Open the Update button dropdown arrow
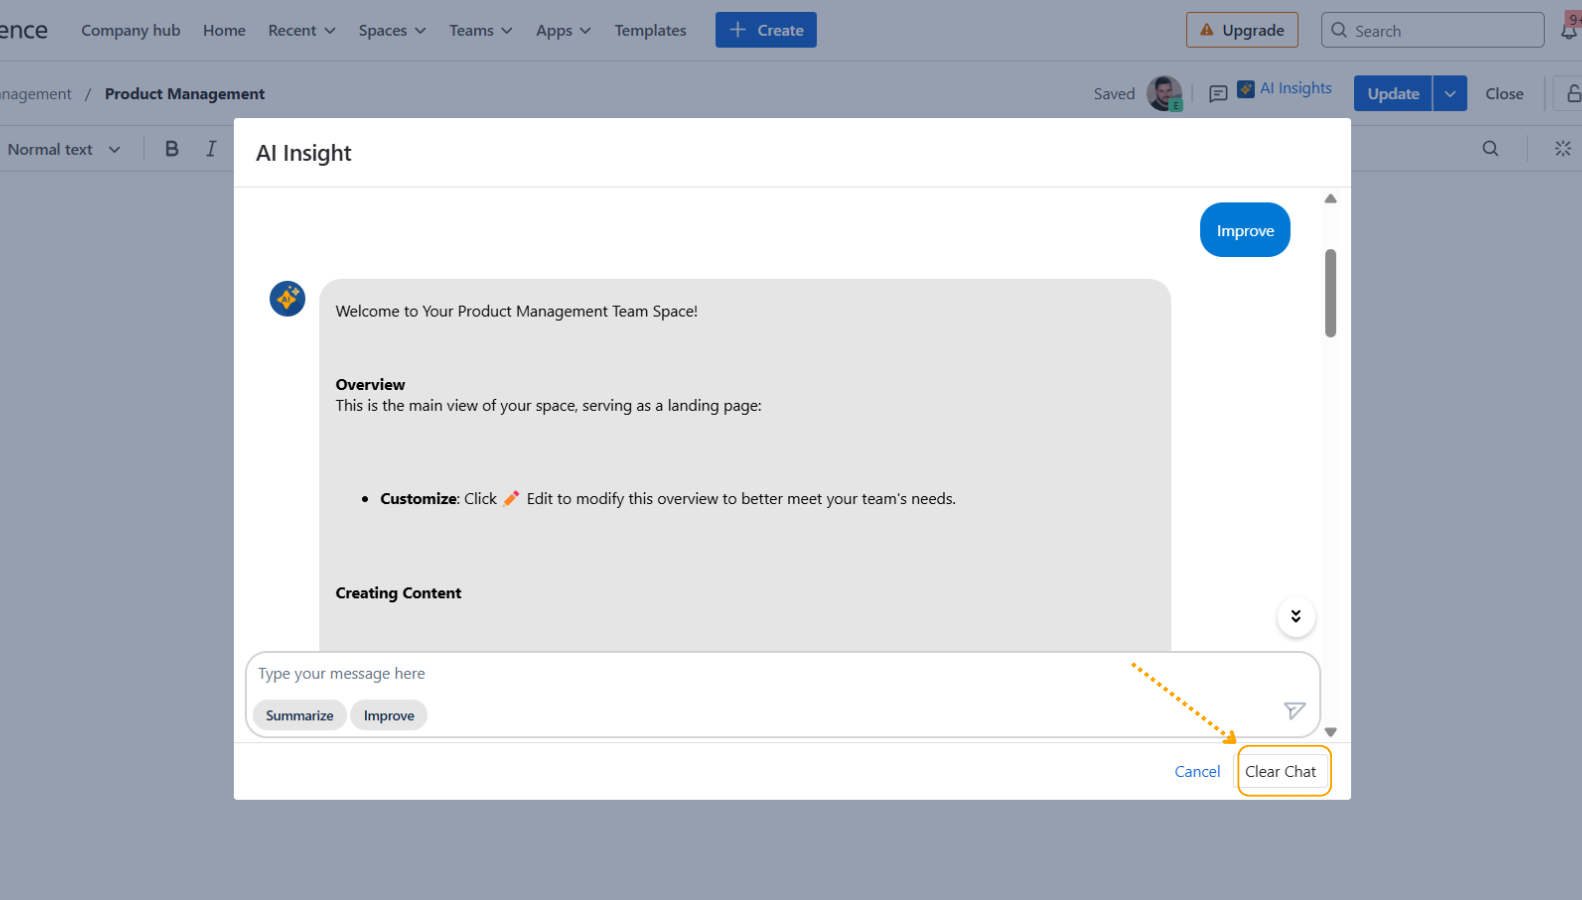 pyautogui.click(x=1449, y=94)
